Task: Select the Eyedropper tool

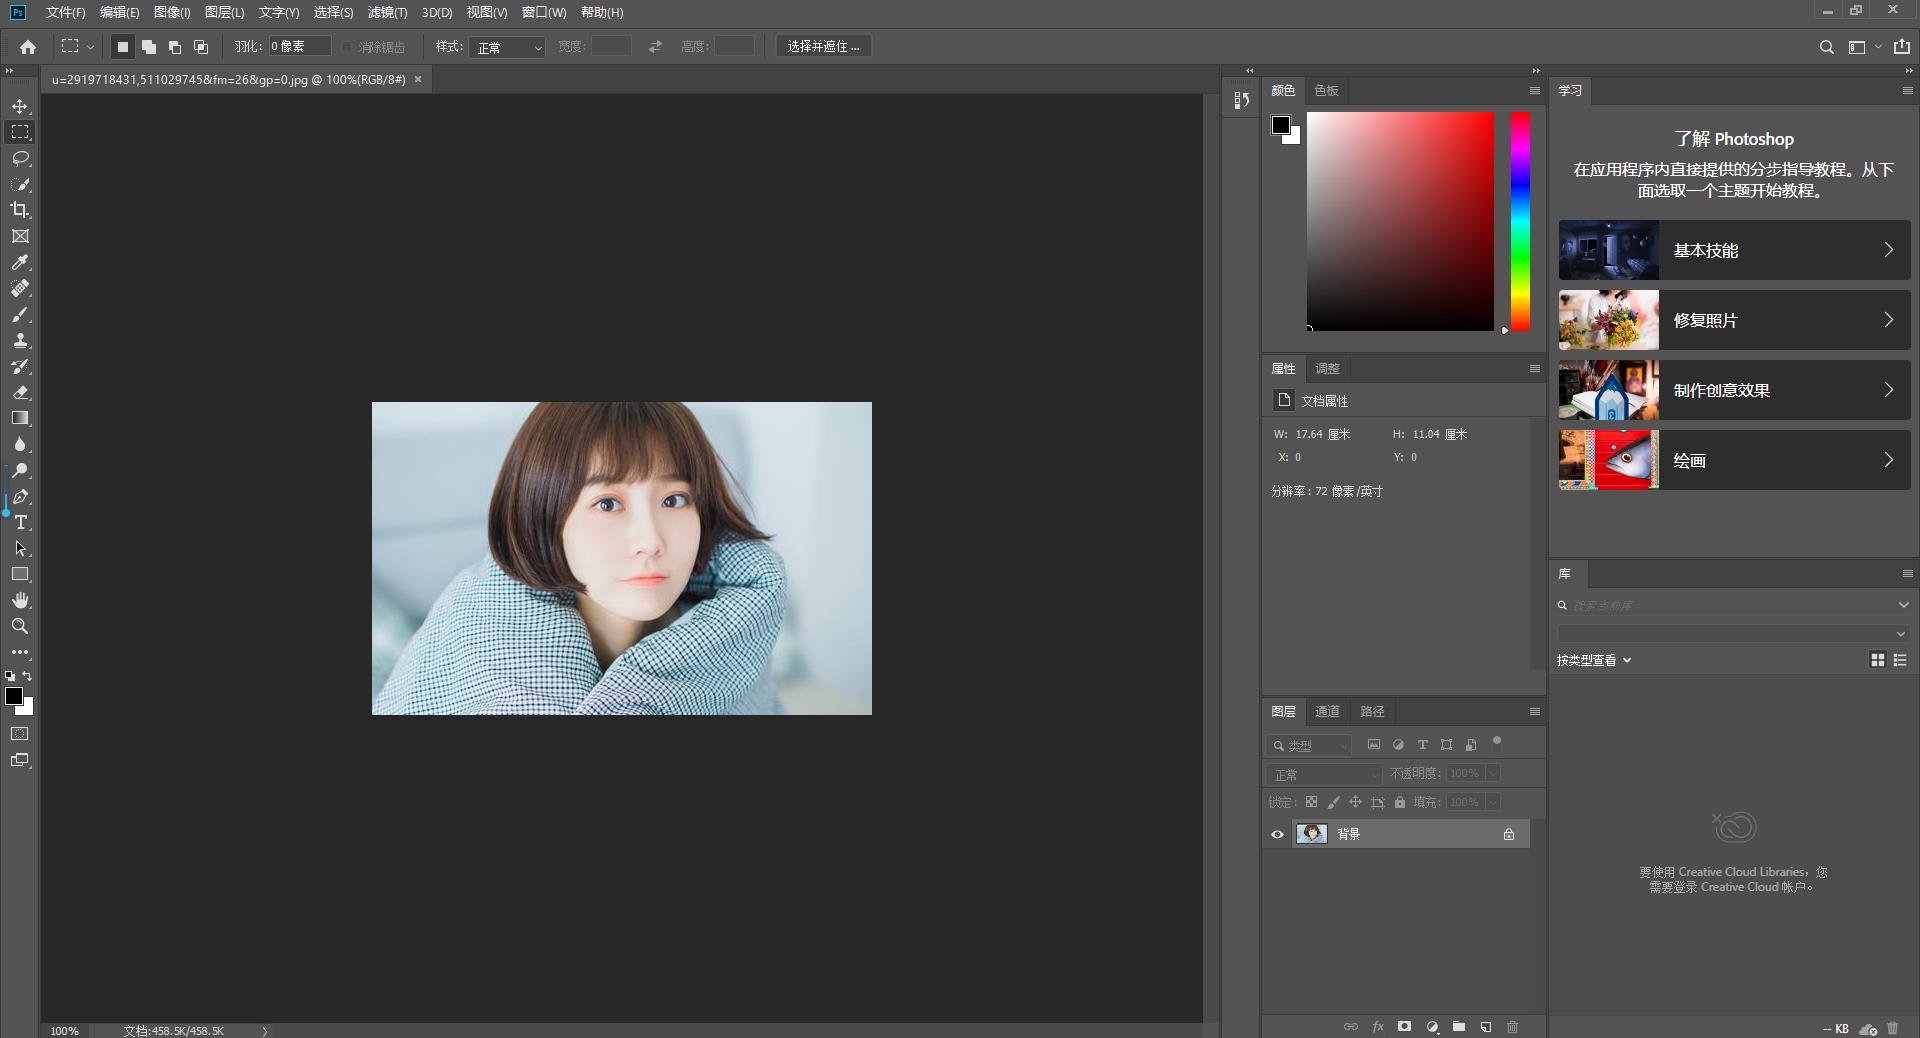Action: [x=20, y=262]
